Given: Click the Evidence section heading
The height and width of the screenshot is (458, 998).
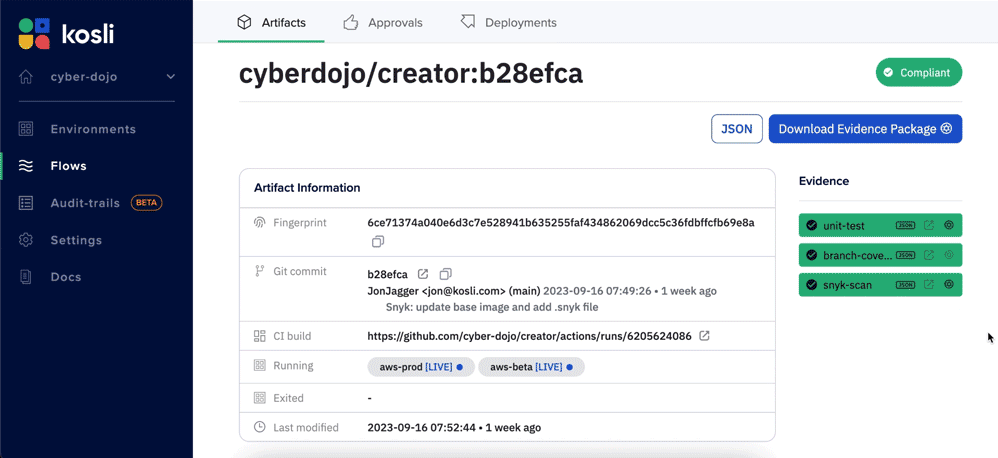Looking at the screenshot, I should (824, 181).
